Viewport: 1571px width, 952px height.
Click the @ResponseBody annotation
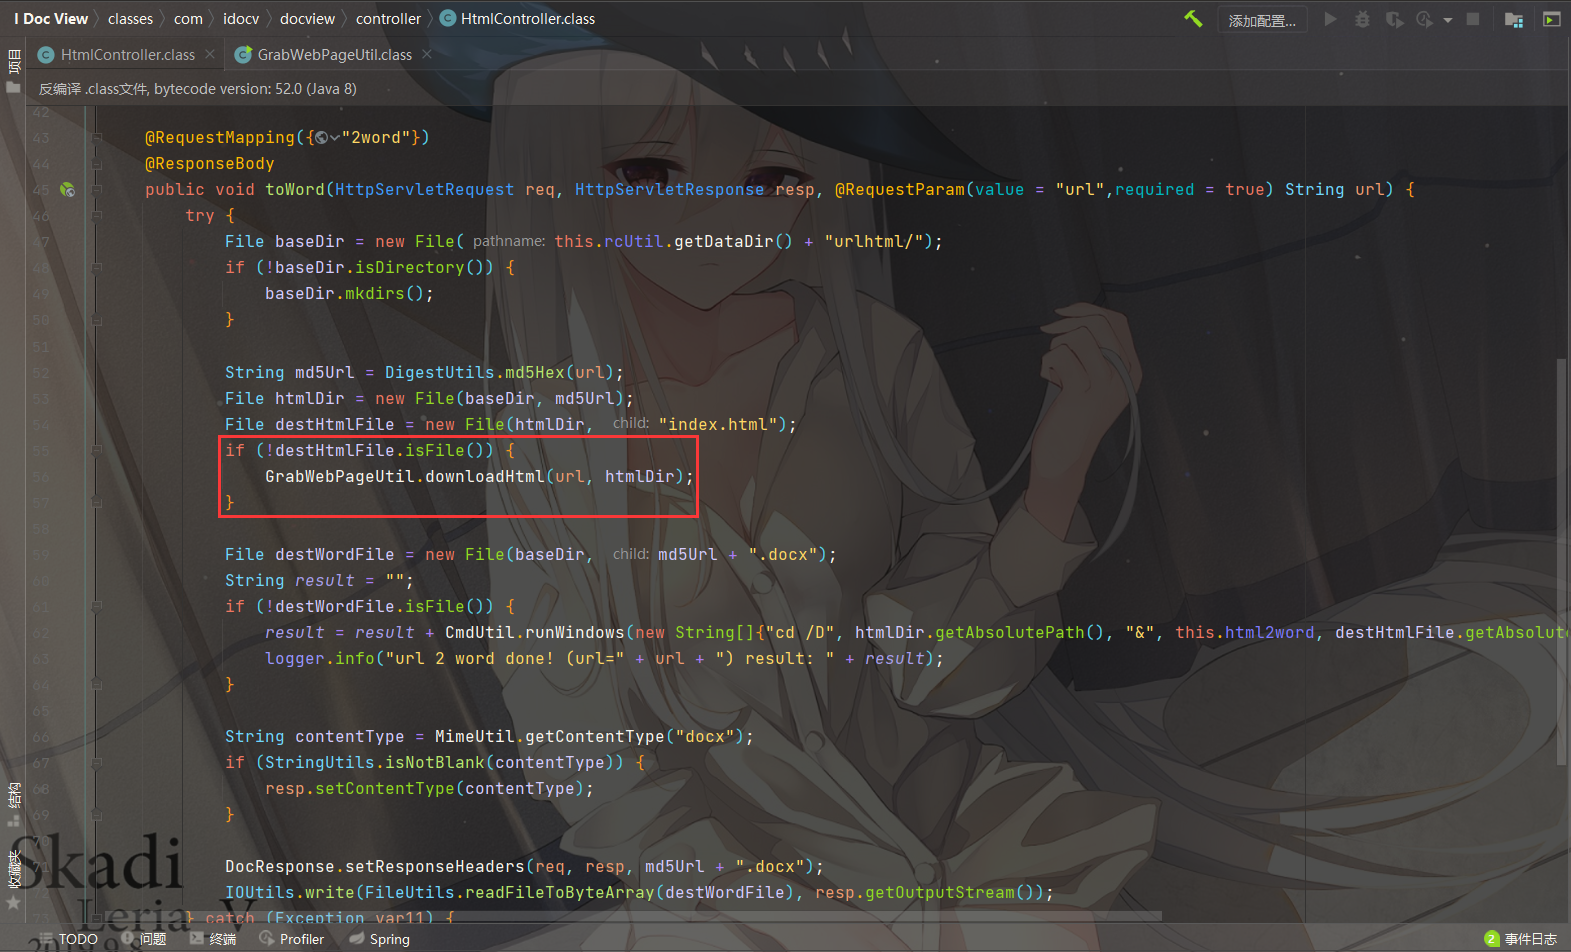[x=209, y=164]
